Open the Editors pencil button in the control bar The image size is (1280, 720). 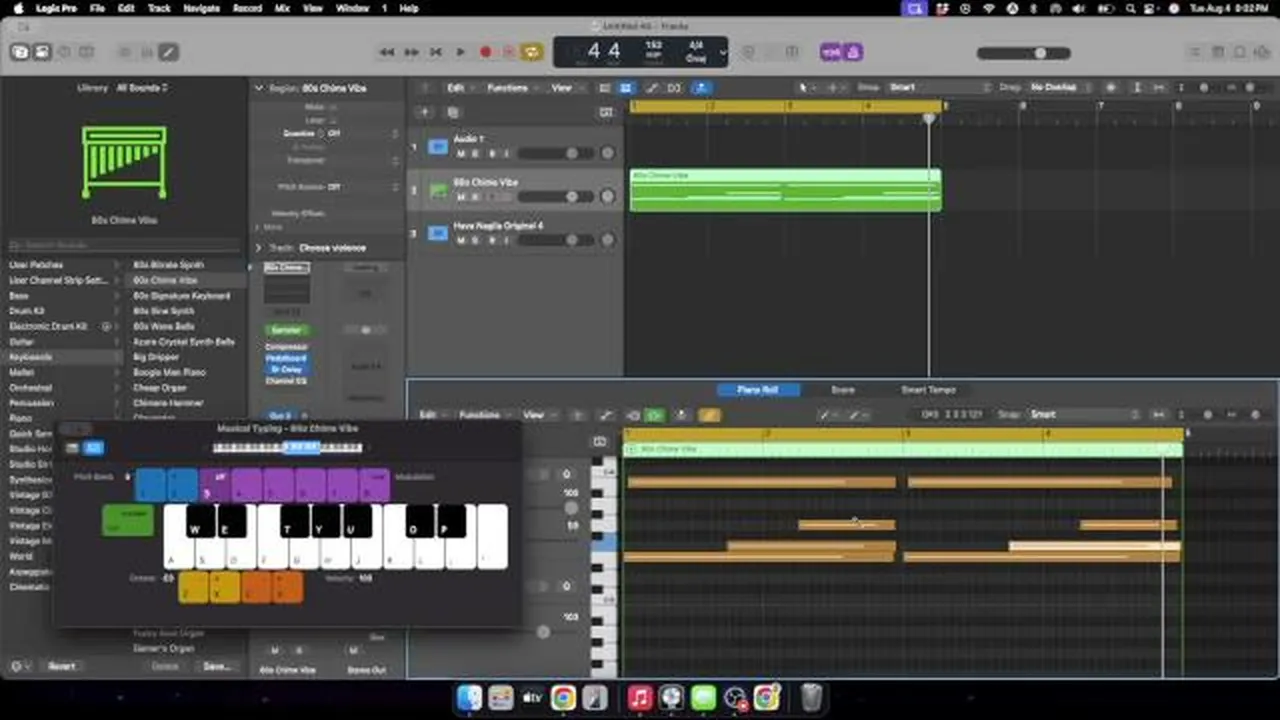pyautogui.click(x=168, y=52)
